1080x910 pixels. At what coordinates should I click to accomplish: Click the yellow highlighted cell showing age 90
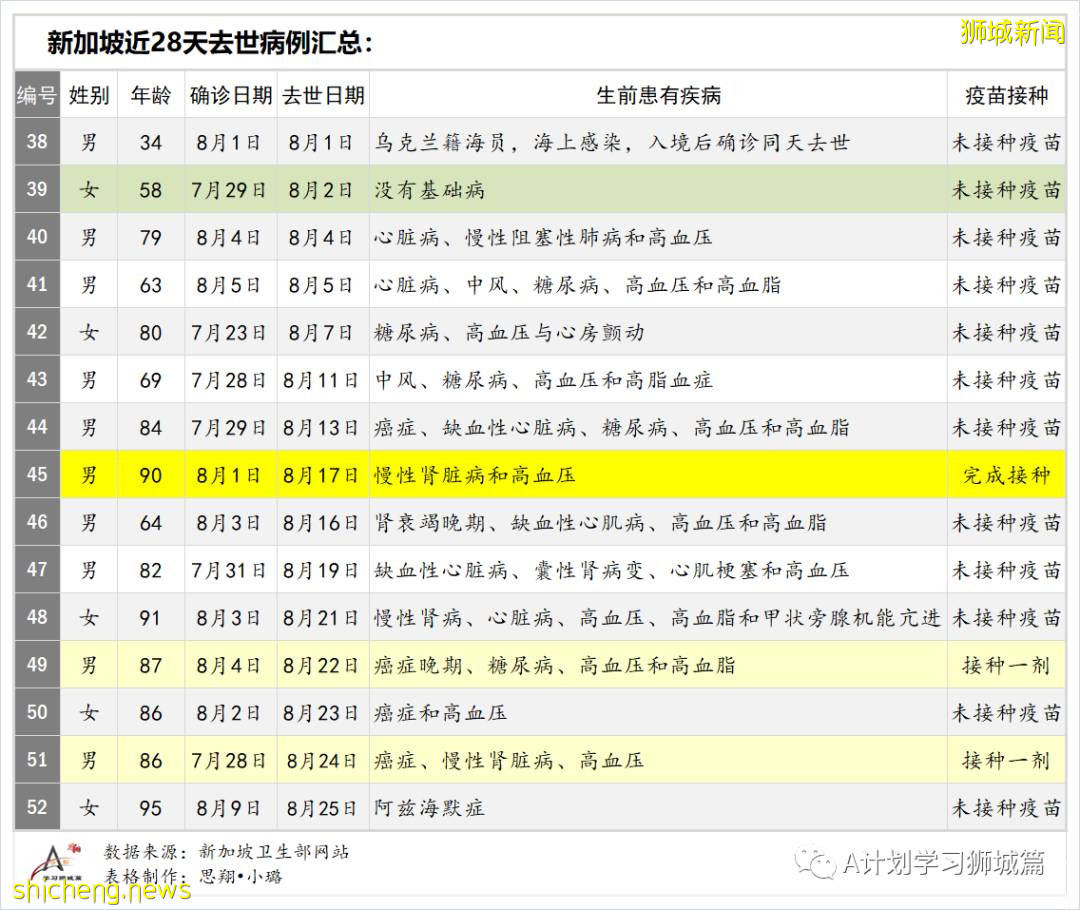(x=150, y=475)
